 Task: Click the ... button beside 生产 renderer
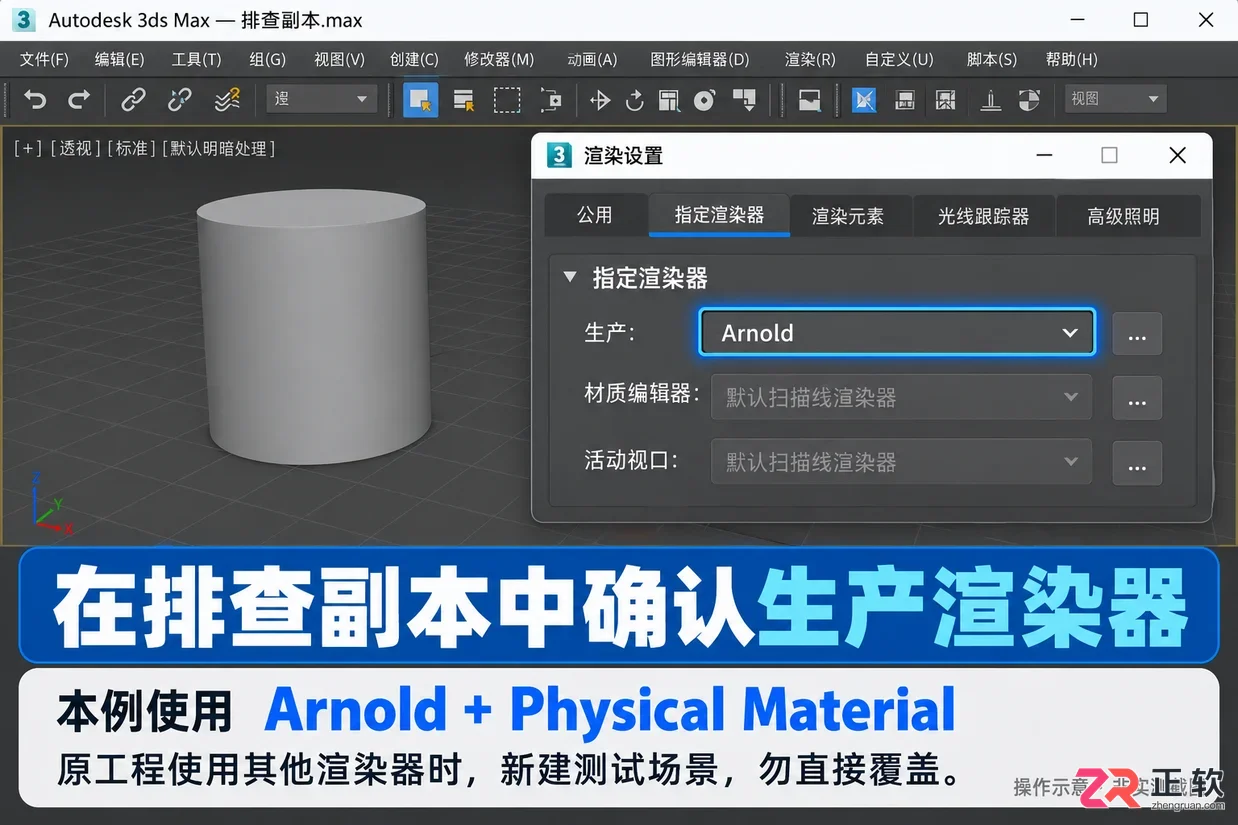(x=1137, y=334)
